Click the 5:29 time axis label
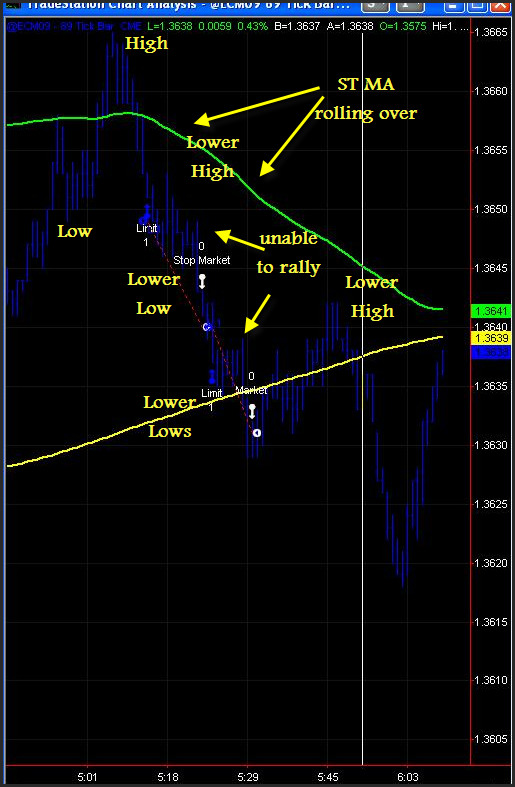Screen dimensions: 515x787 click(x=248, y=777)
